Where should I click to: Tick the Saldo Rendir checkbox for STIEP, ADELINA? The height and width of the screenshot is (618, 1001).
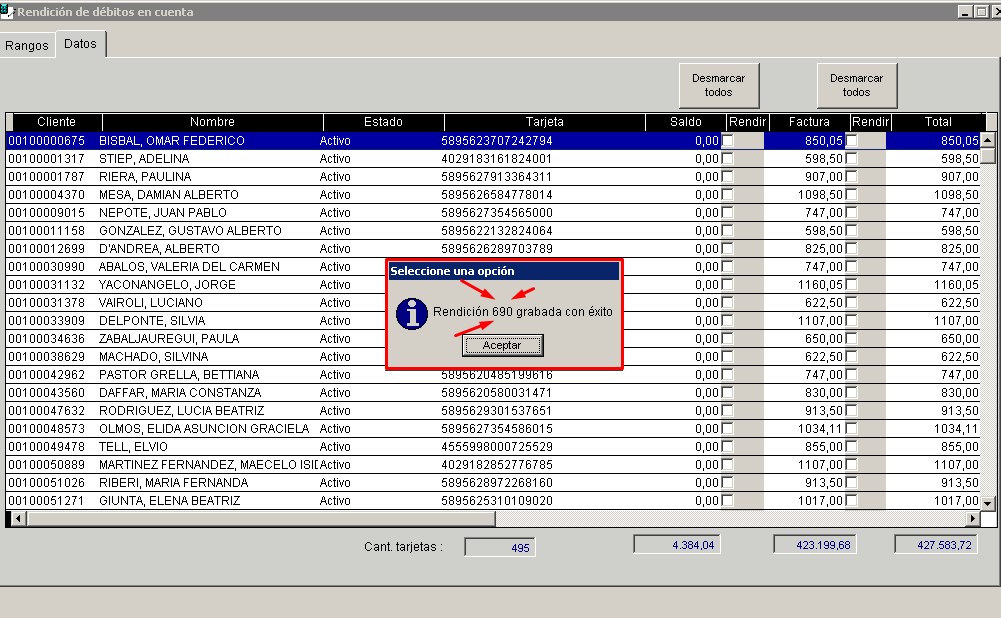tap(728, 159)
